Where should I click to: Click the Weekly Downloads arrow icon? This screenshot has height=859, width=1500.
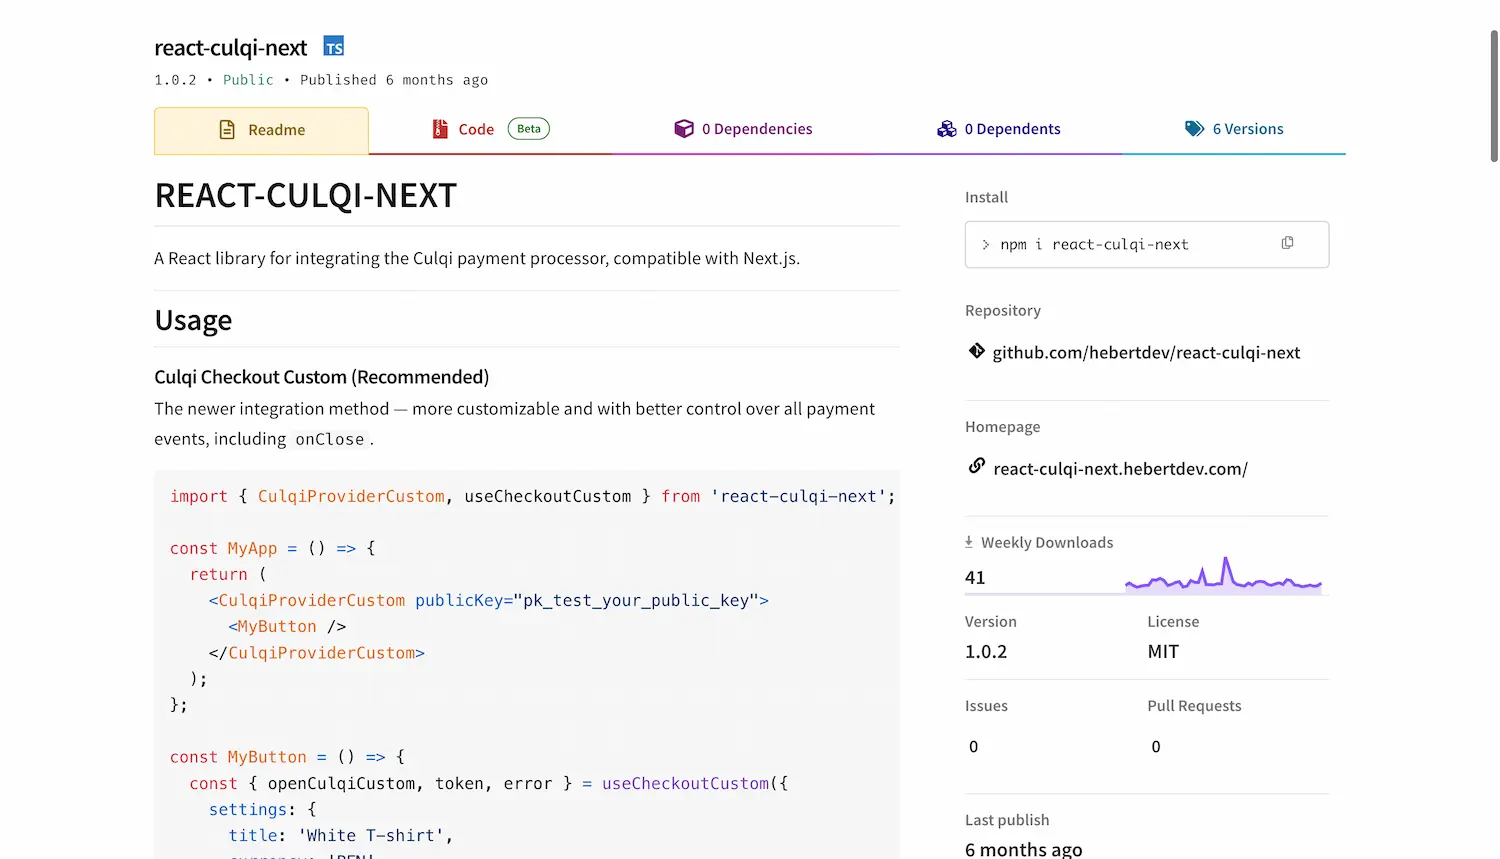click(969, 542)
